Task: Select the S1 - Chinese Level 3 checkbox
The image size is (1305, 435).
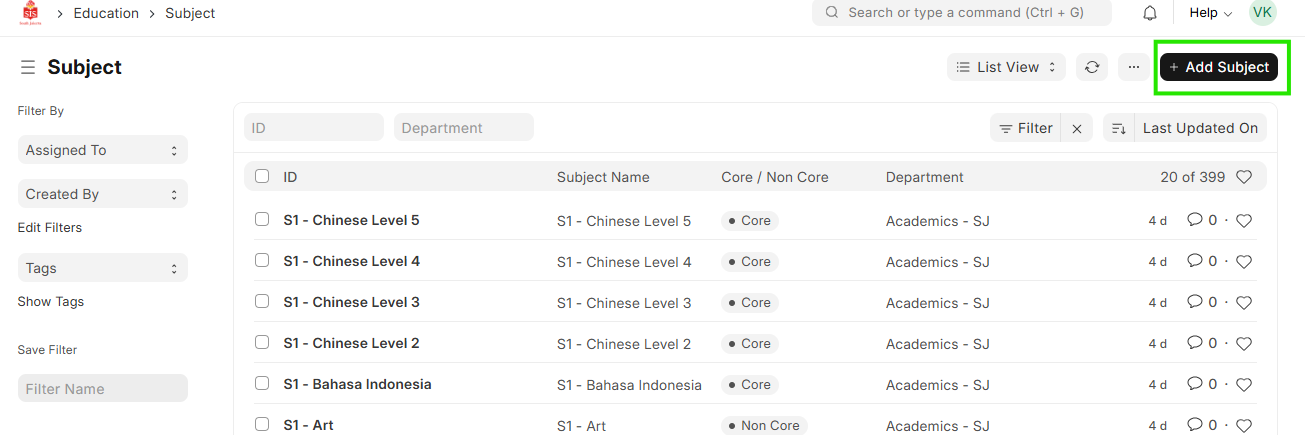Action: (x=262, y=301)
